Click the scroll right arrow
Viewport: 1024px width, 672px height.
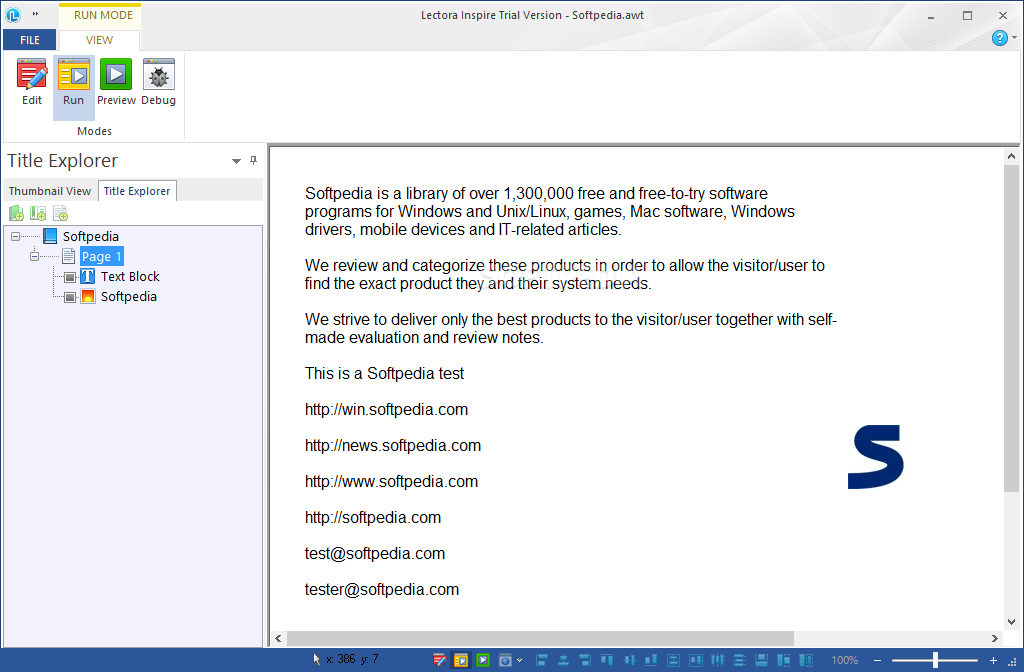click(x=995, y=638)
